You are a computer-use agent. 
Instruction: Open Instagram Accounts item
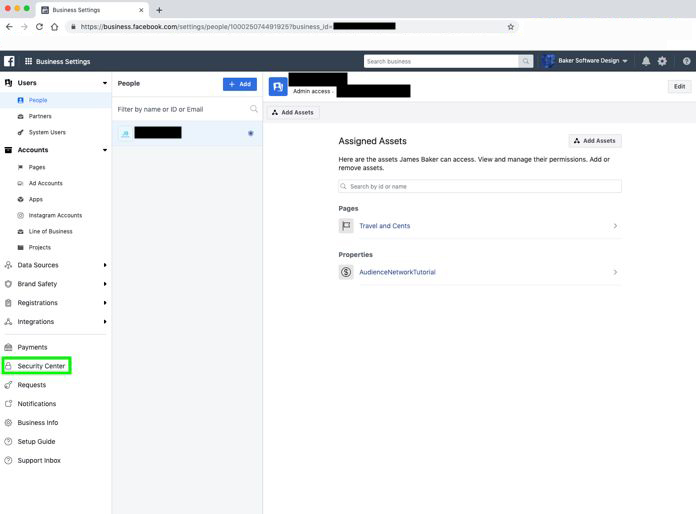pyautogui.click(x=55, y=215)
